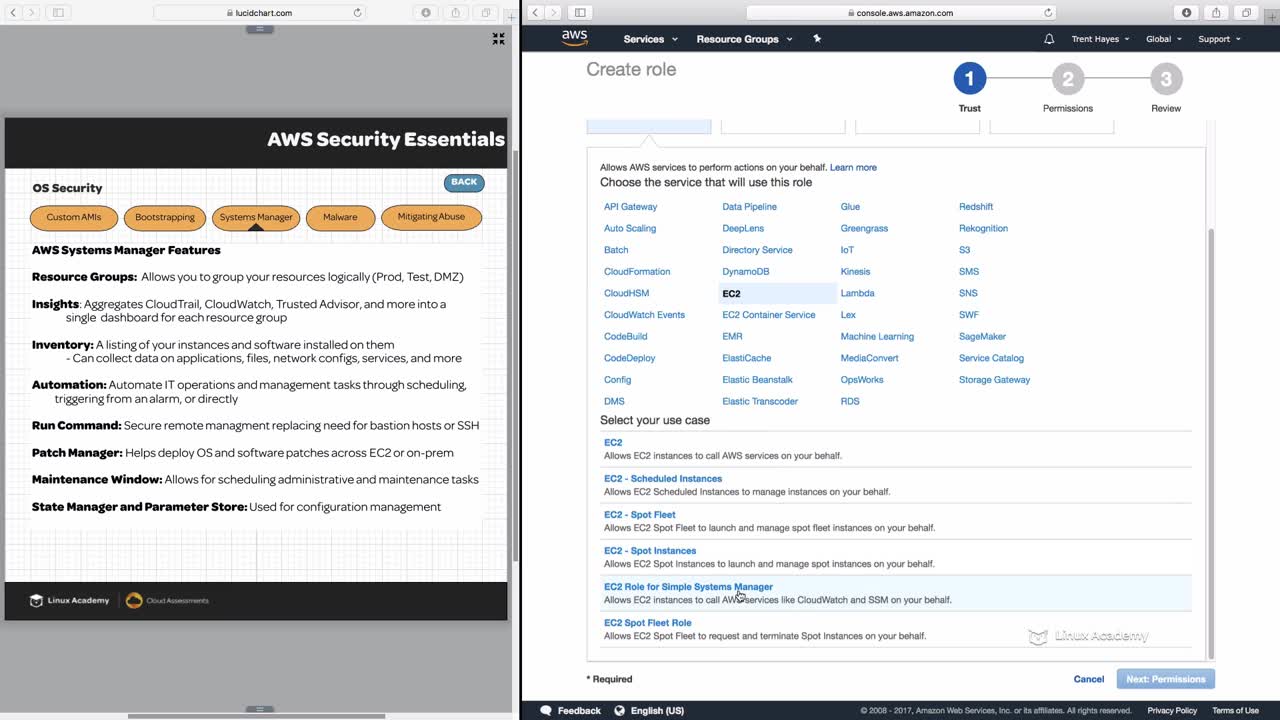Click share icon in the lucidchart Safari window

[456, 13]
